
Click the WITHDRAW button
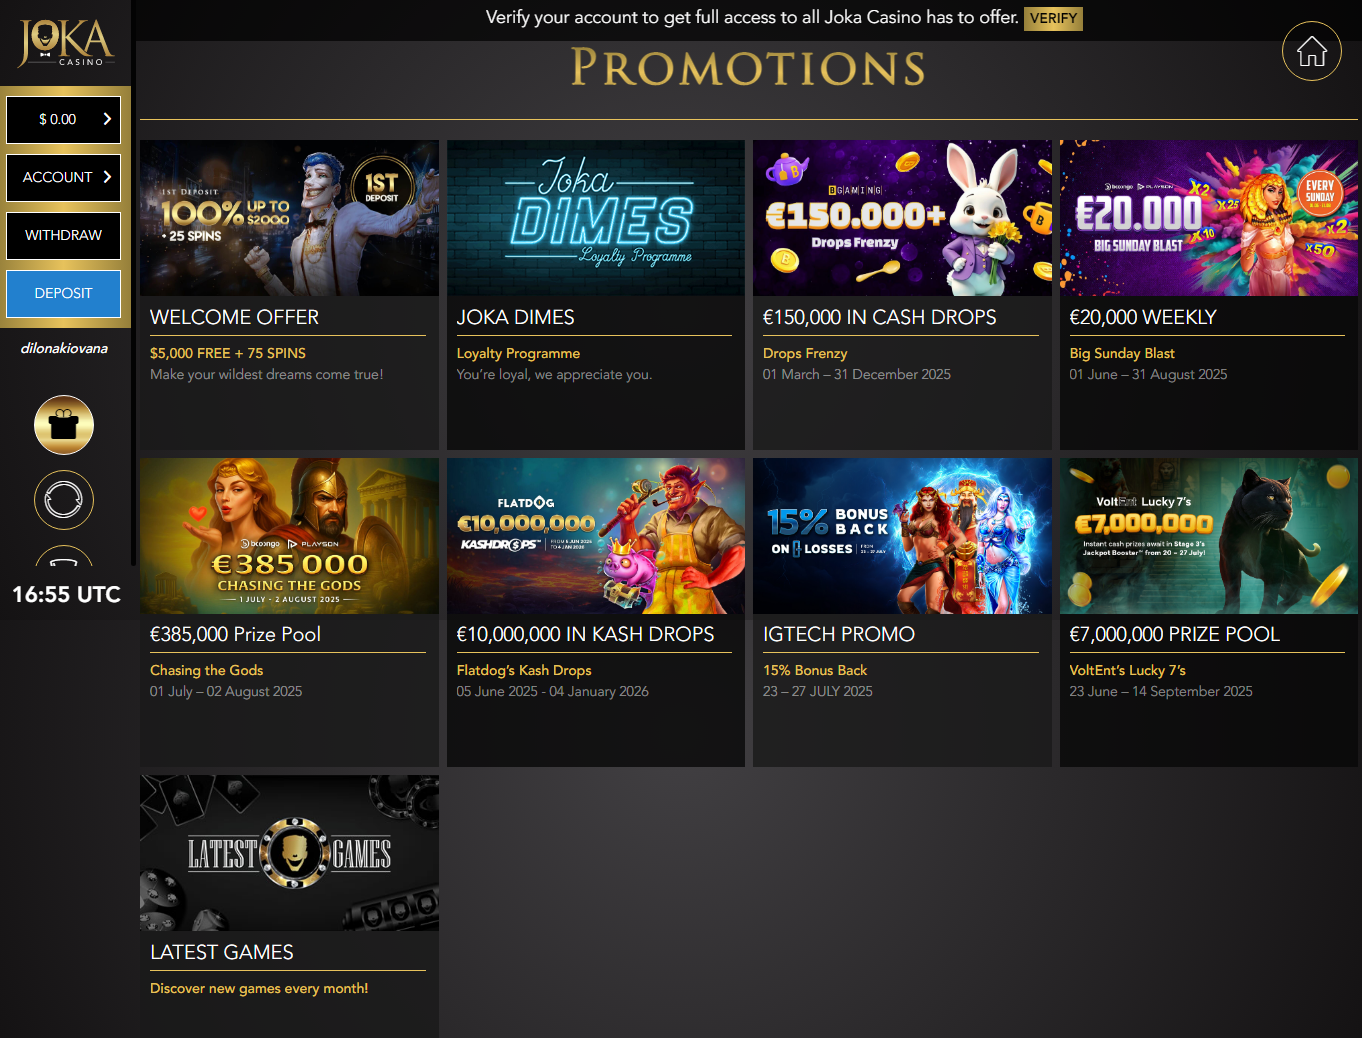point(64,235)
